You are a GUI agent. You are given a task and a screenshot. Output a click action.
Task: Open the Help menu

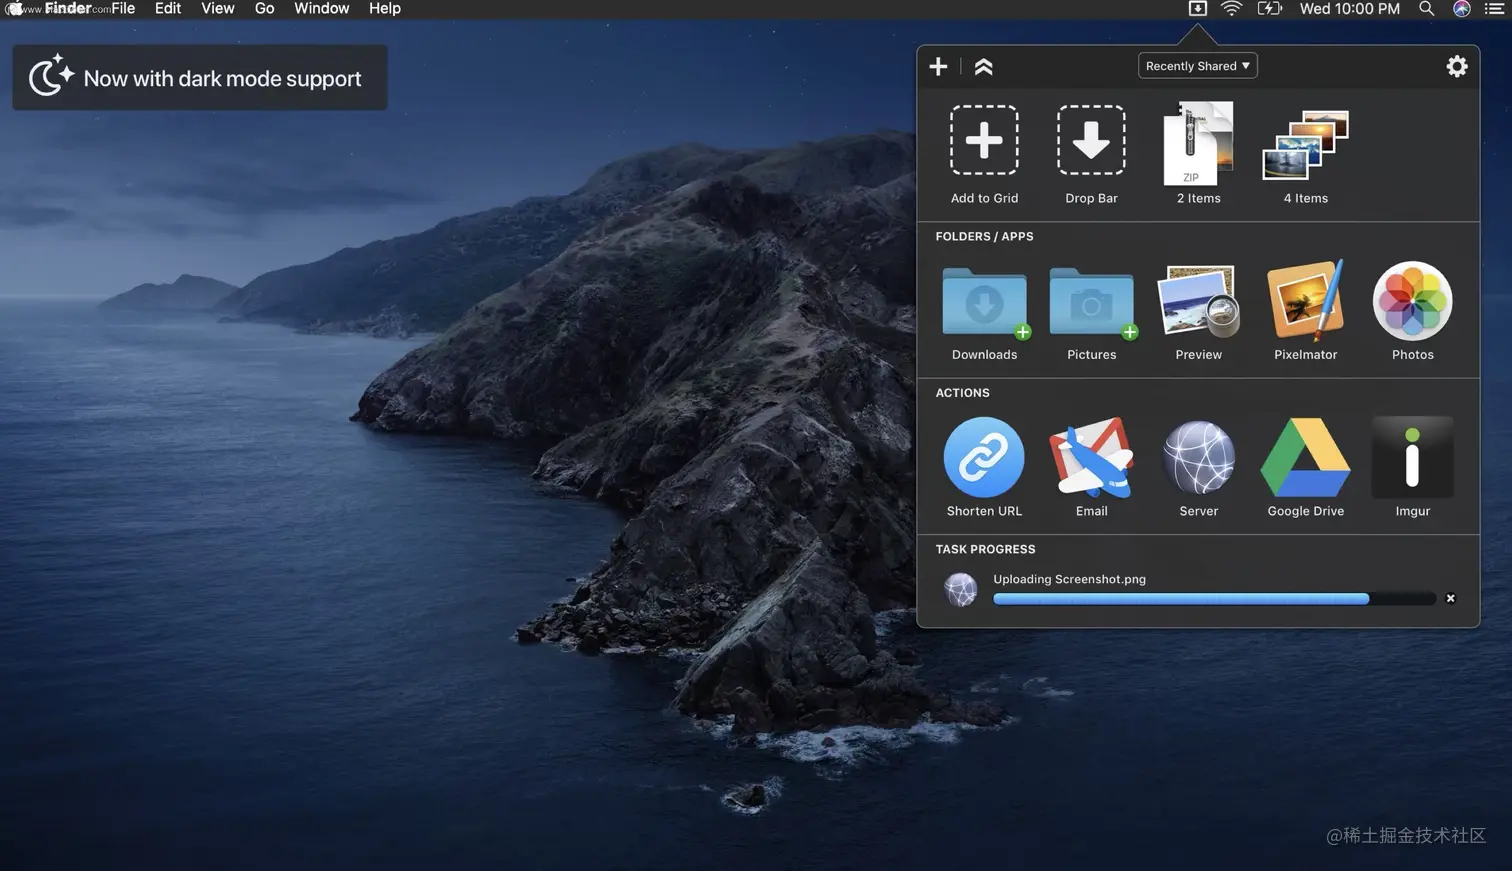click(x=385, y=9)
